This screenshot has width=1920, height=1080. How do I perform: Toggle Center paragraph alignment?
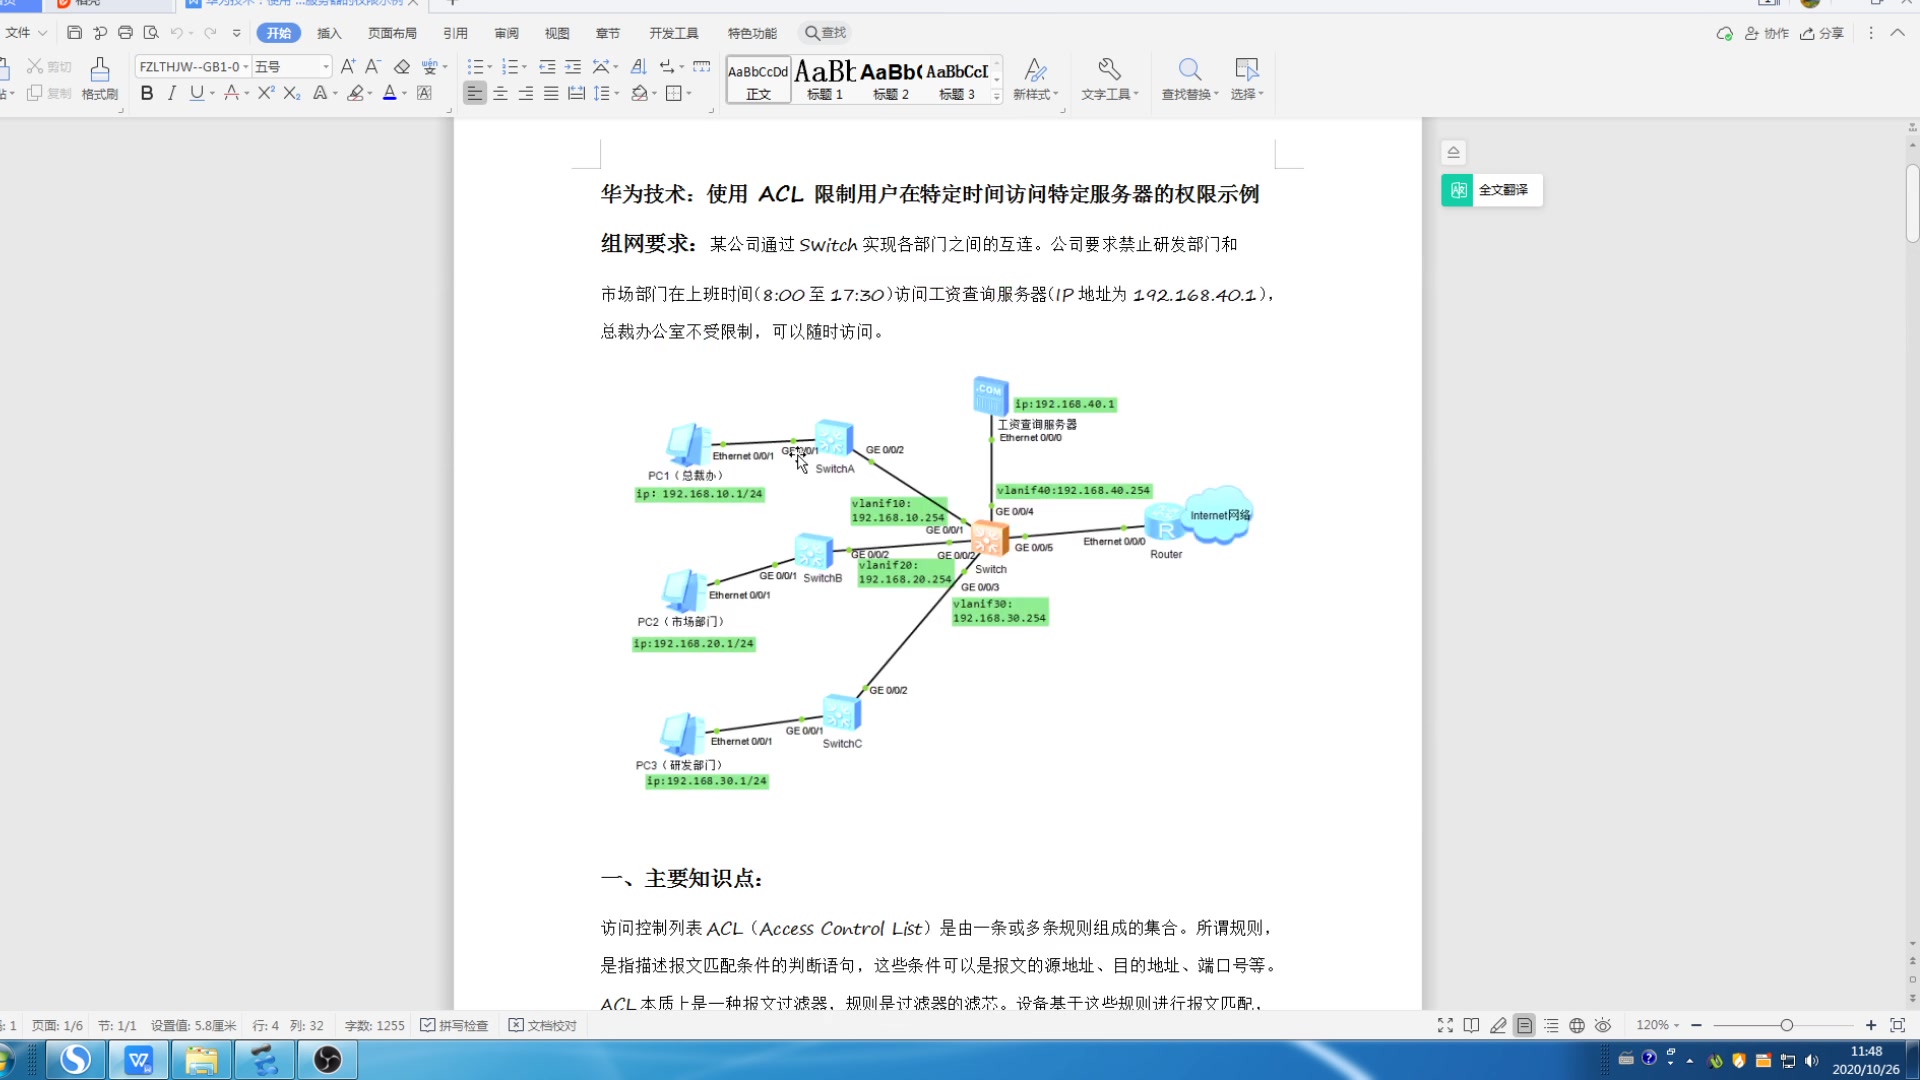click(500, 93)
